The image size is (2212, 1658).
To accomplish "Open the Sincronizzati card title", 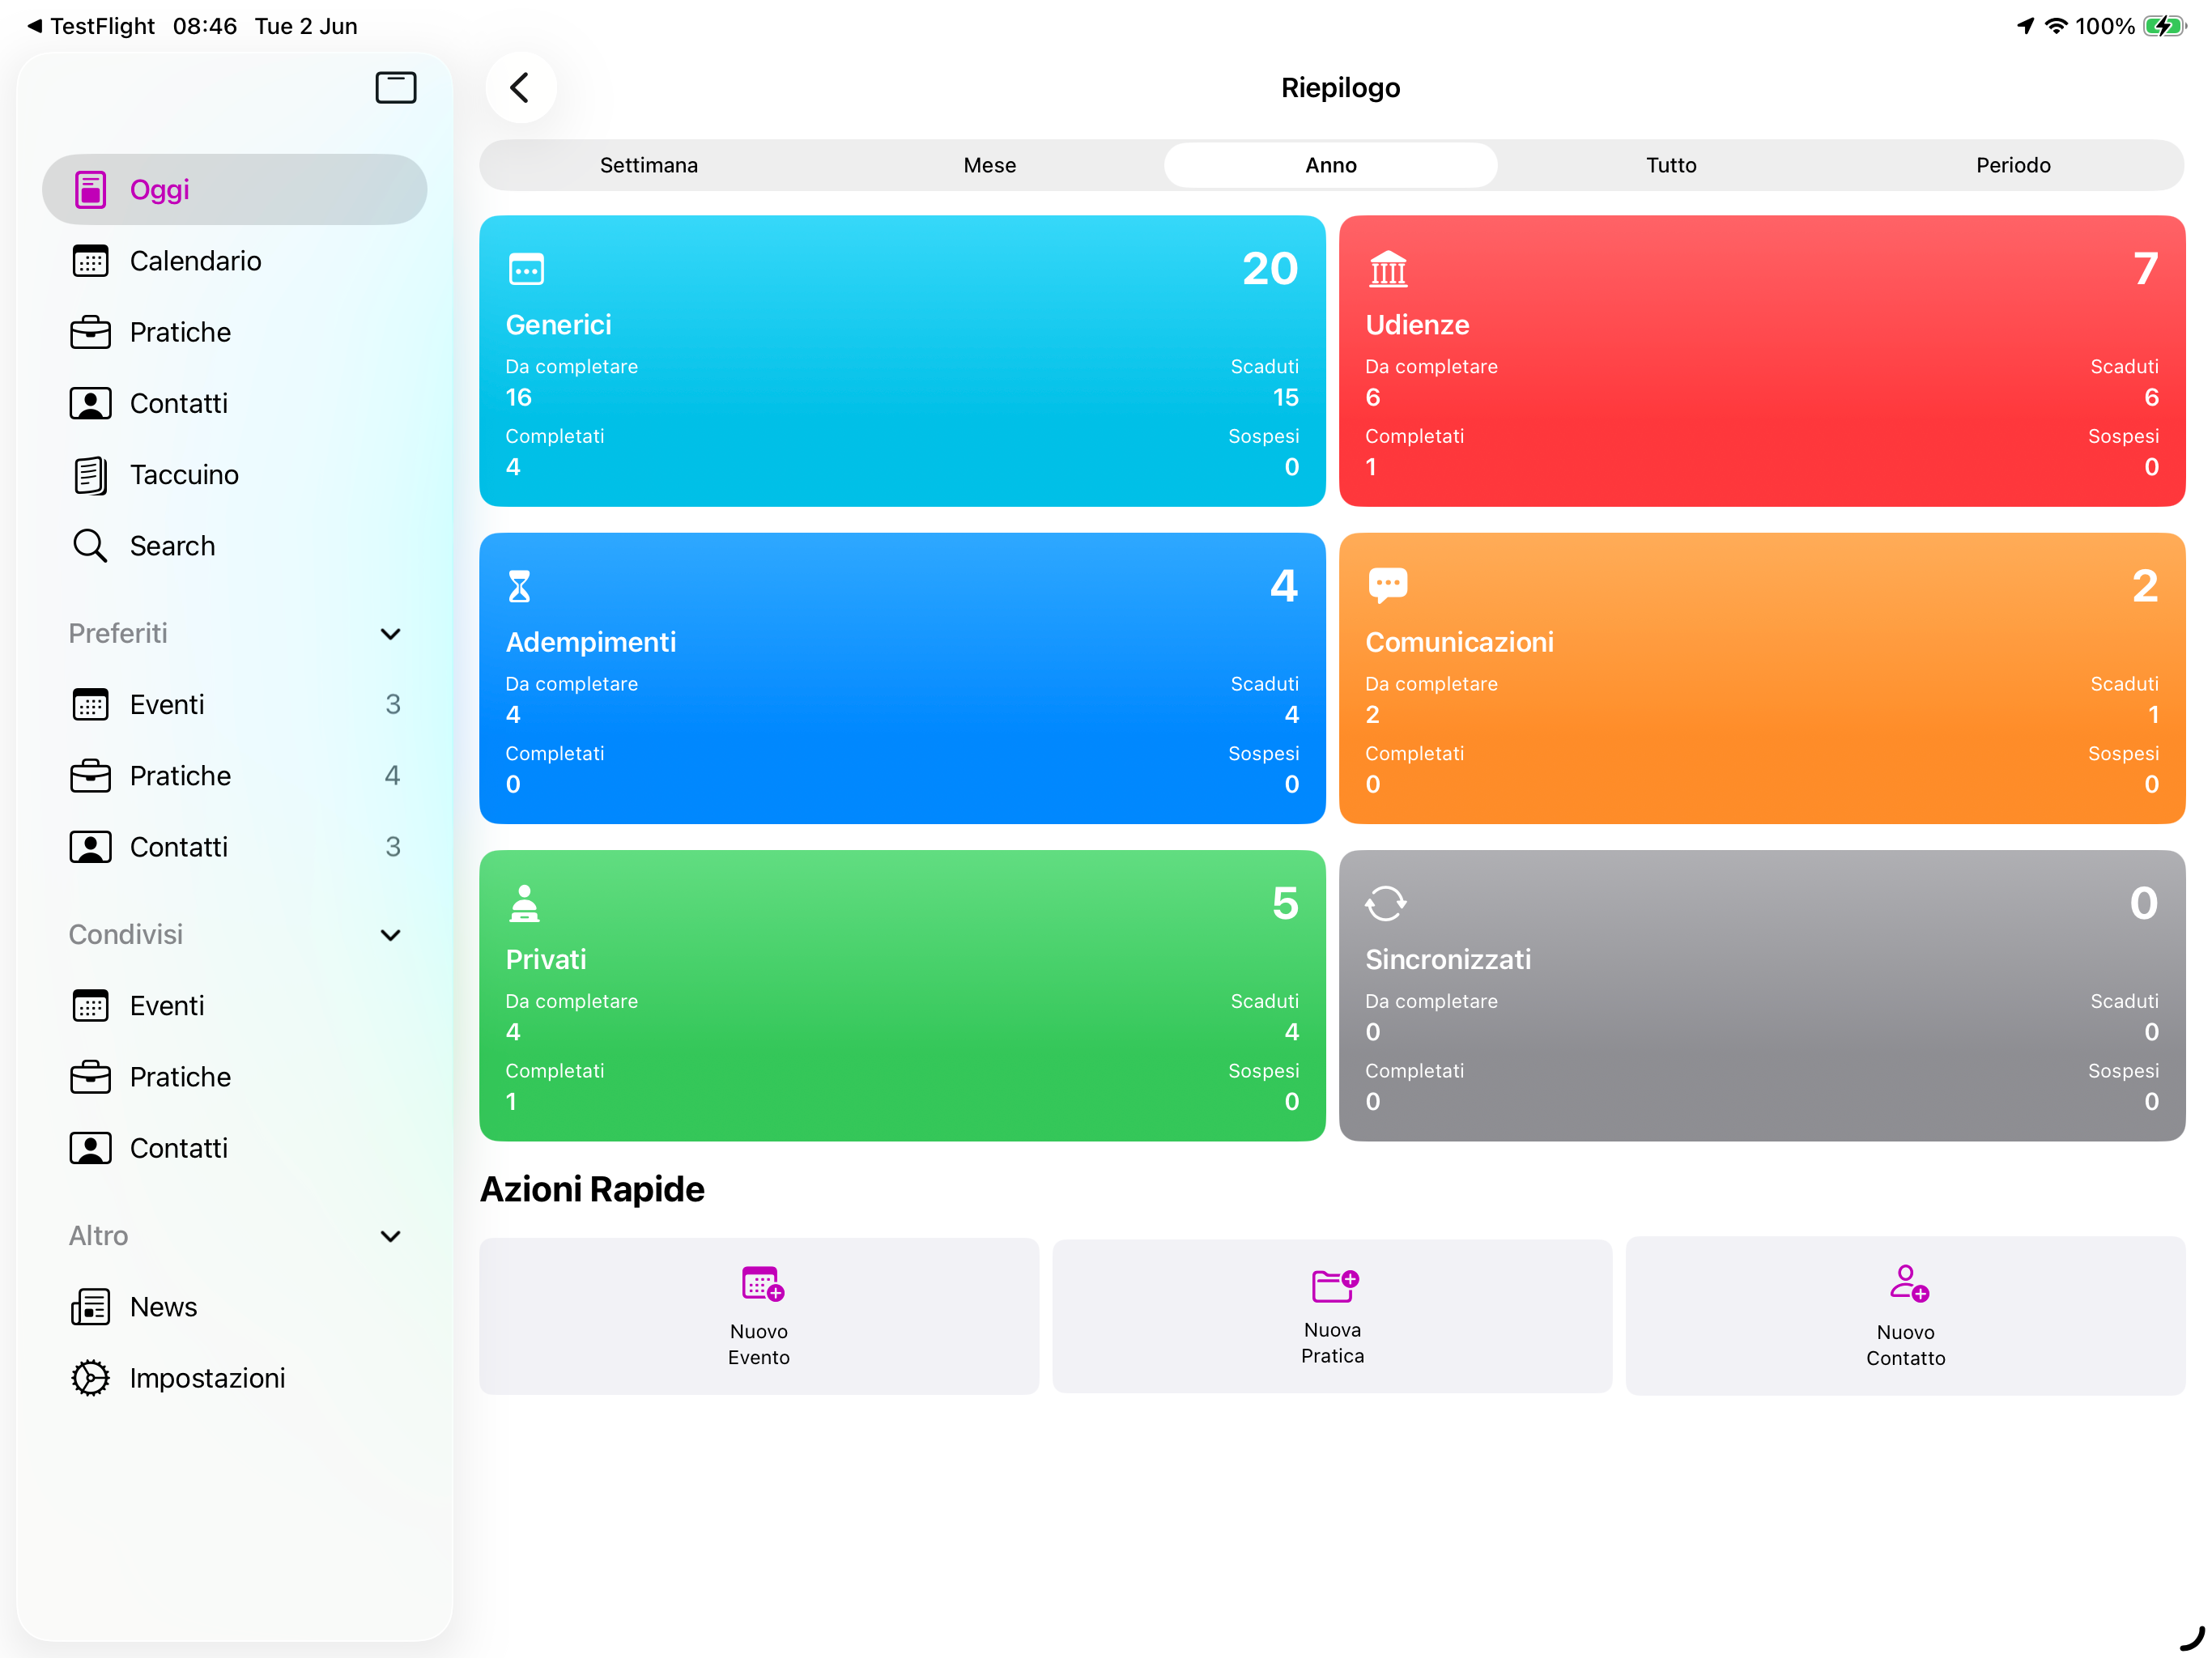I will coord(1448,959).
